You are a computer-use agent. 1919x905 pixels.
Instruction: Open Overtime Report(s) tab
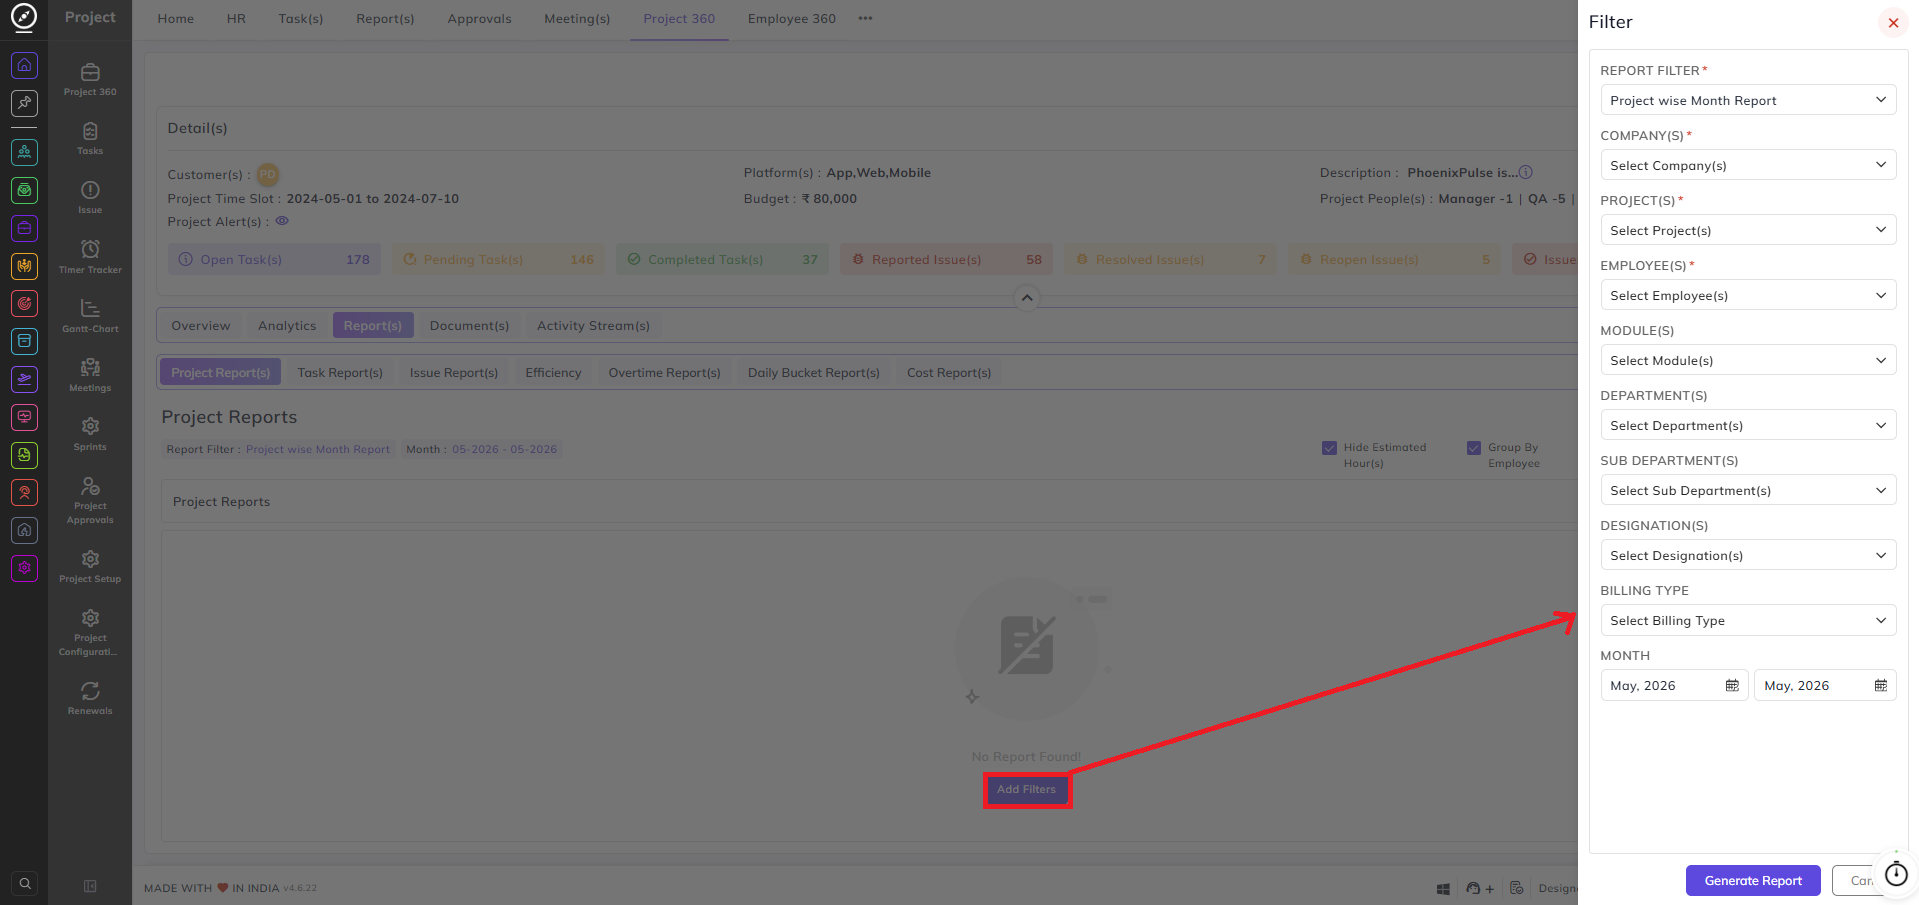point(665,372)
